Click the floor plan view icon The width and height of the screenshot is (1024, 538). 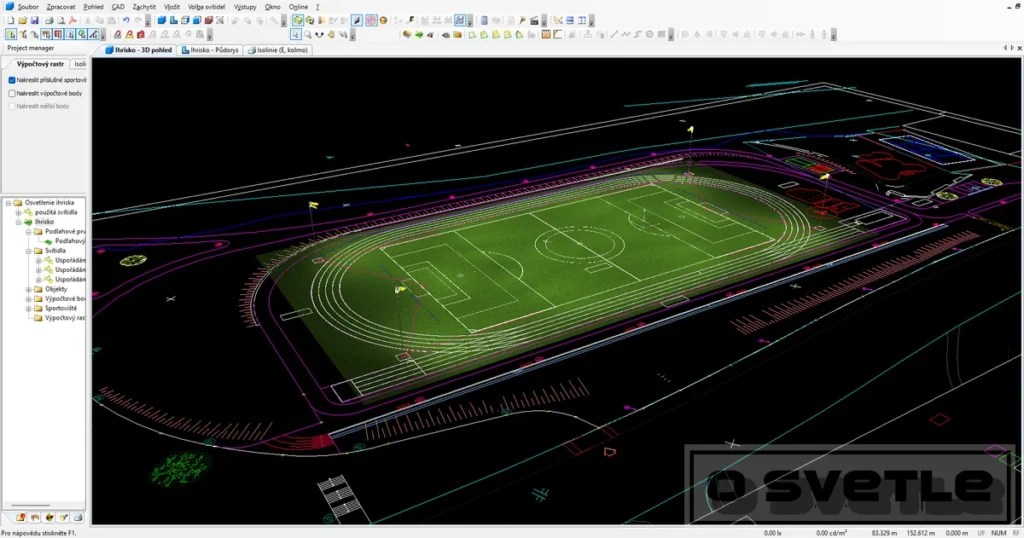point(174,20)
